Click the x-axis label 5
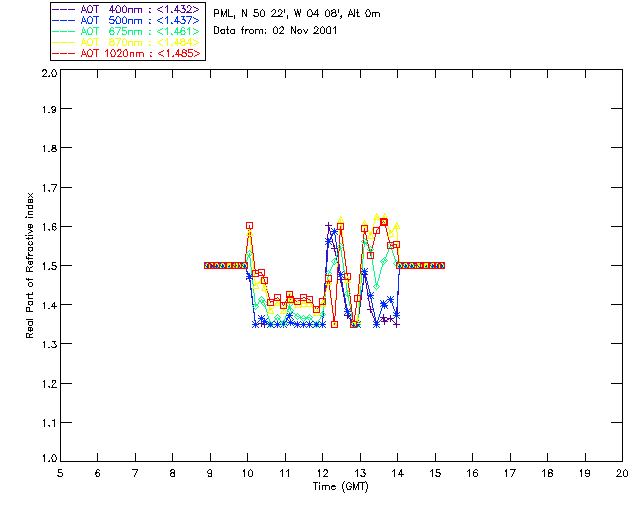Screen dimensions: 640x512 [x=60, y=473]
